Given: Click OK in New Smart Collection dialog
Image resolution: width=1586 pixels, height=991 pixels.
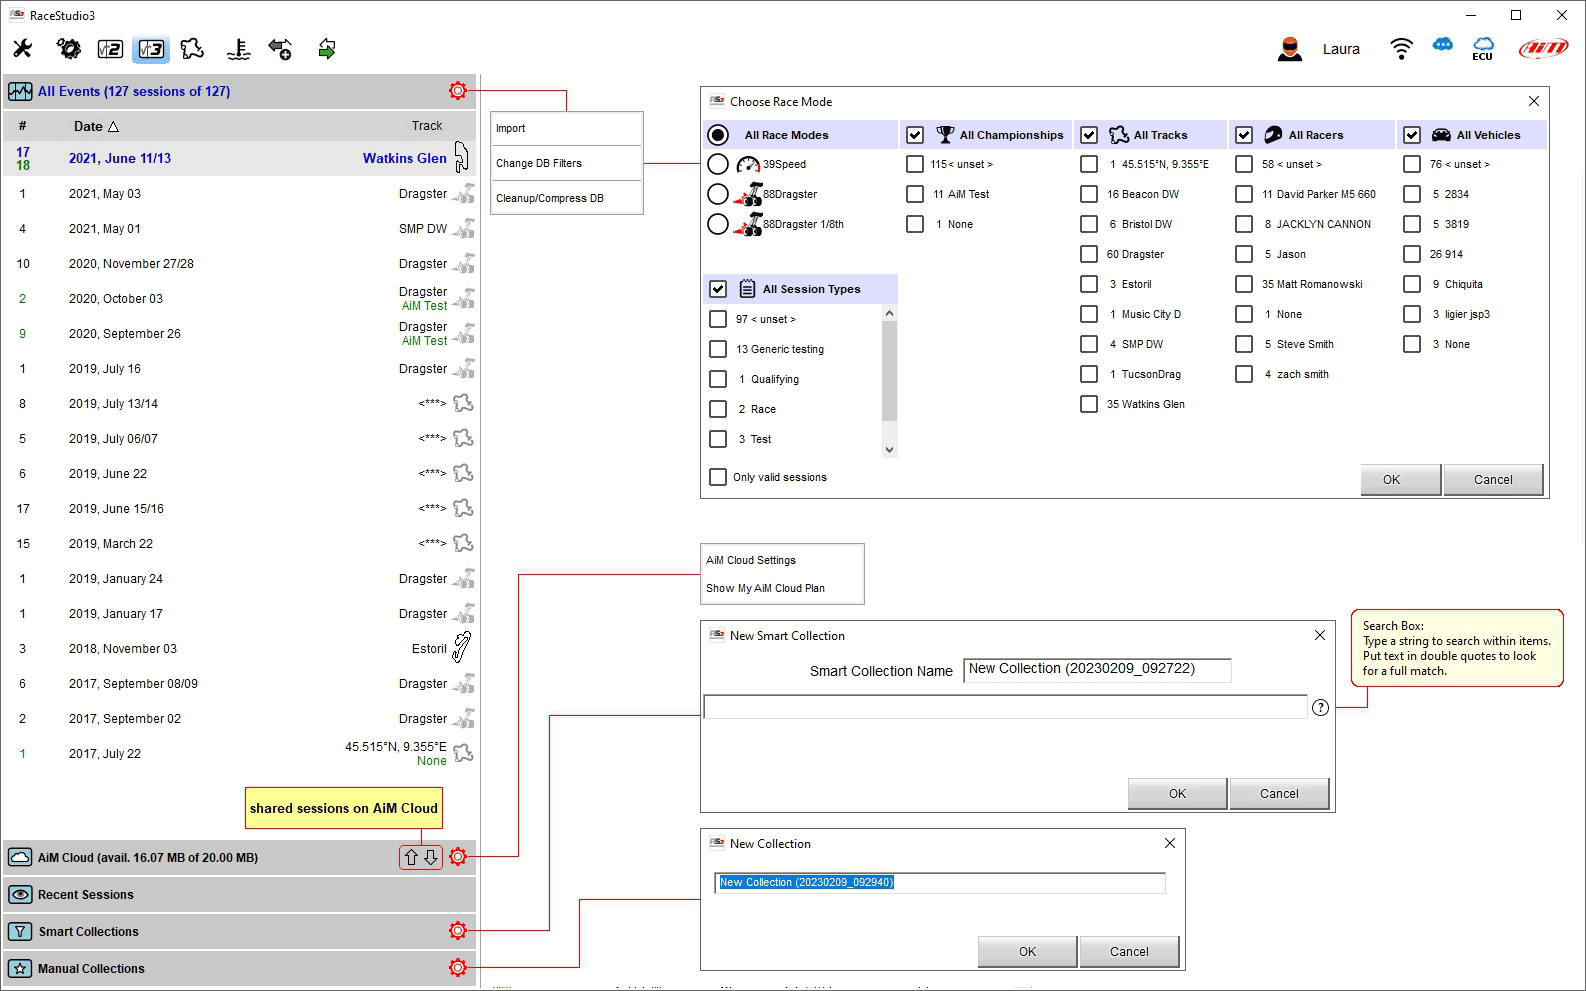Looking at the screenshot, I should pos(1177,793).
